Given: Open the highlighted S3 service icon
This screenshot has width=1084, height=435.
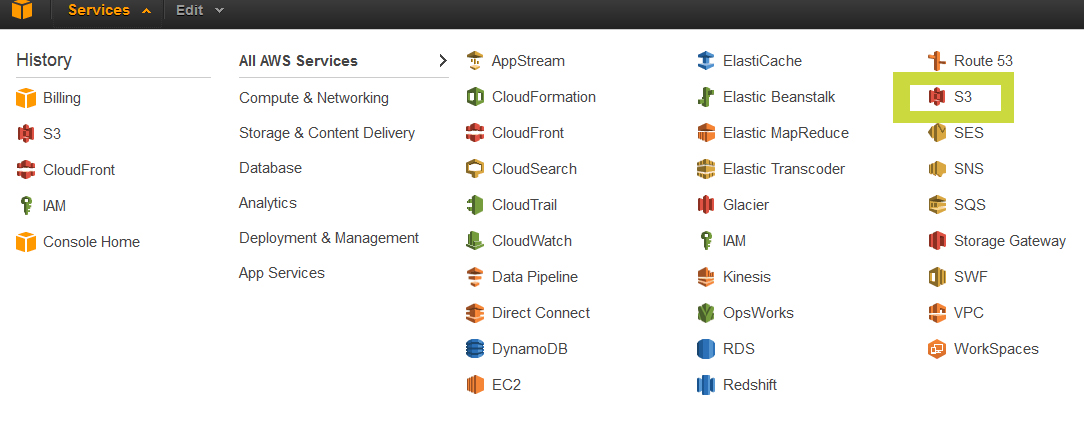Looking at the screenshot, I should (x=937, y=98).
